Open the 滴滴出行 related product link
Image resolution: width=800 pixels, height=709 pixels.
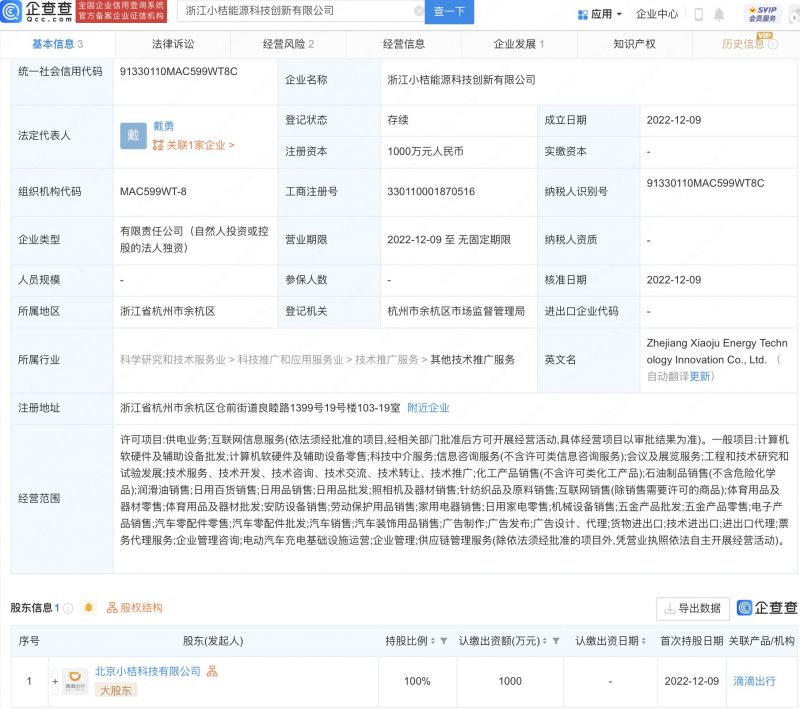point(754,681)
